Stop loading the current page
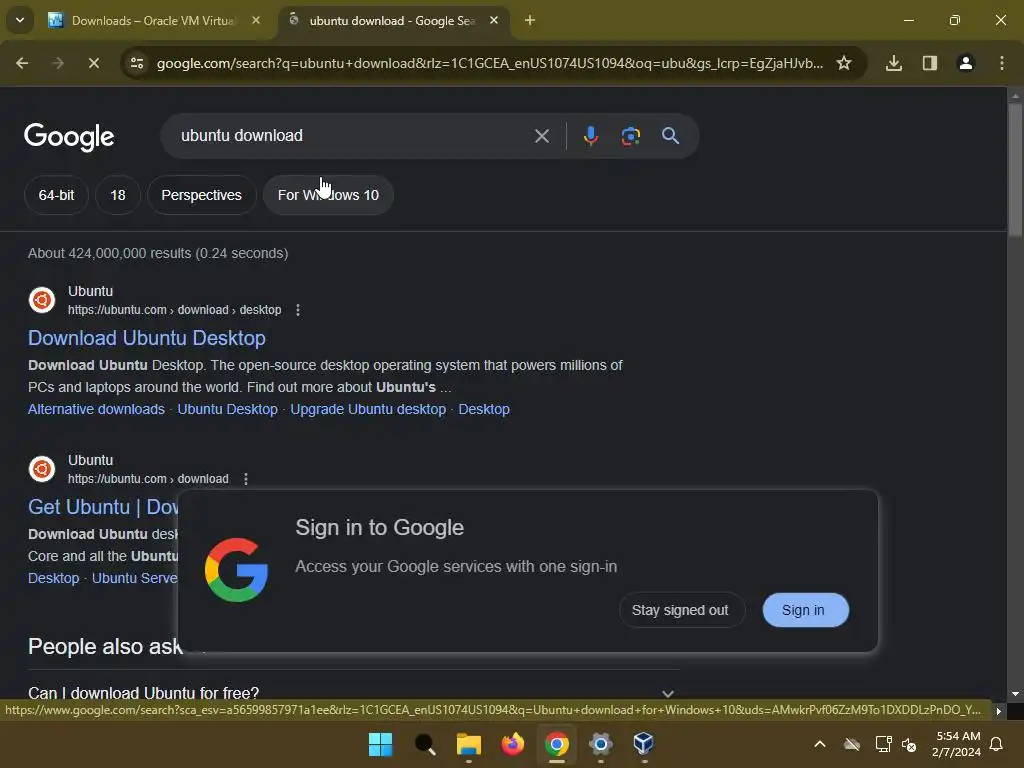Image resolution: width=1024 pixels, height=768 pixels. pyautogui.click(x=93, y=63)
